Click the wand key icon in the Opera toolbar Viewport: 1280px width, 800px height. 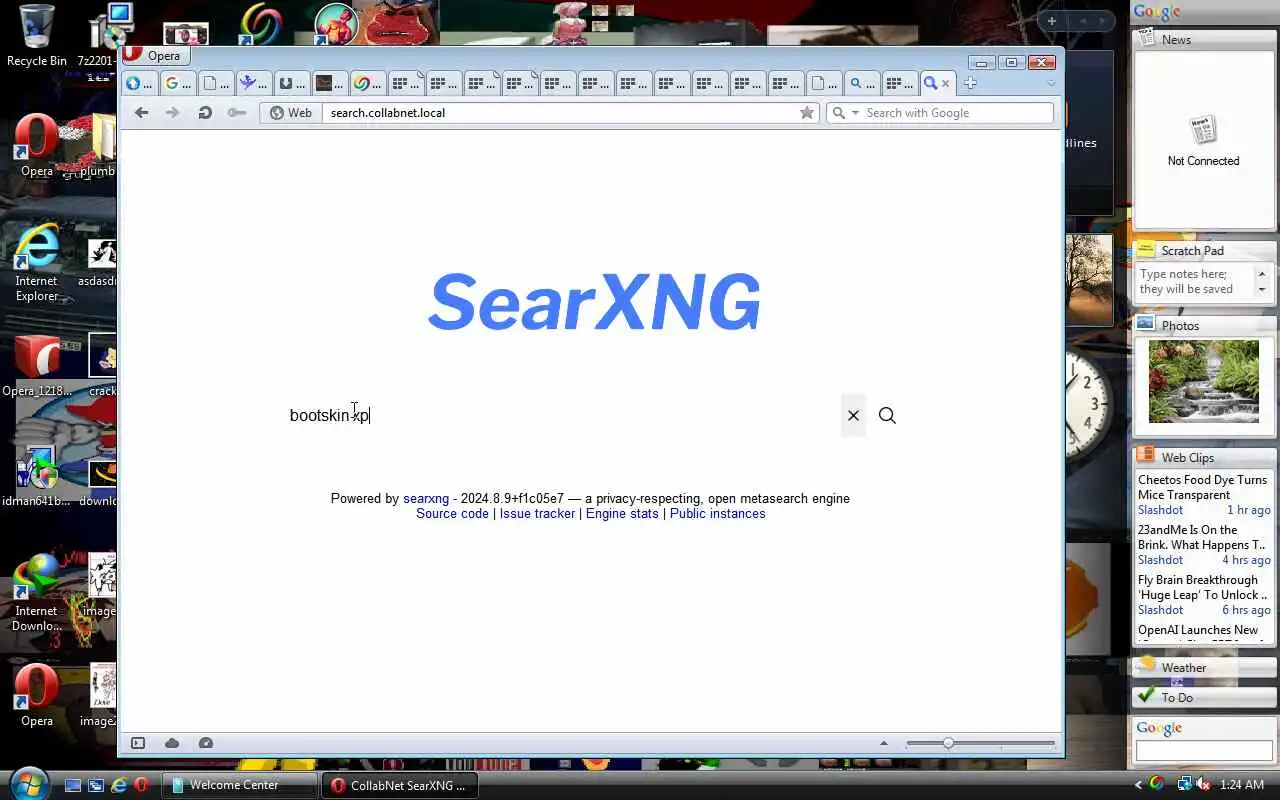coord(236,113)
